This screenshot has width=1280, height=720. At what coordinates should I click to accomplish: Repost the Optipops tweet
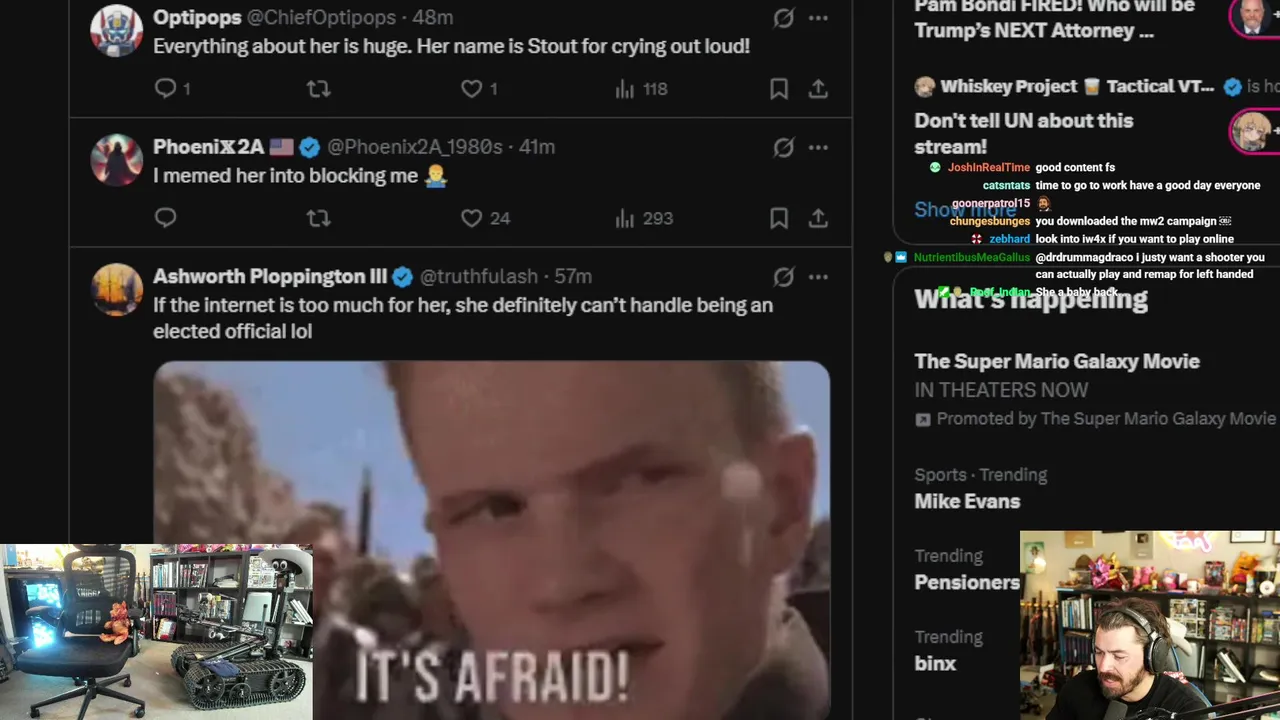318,89
